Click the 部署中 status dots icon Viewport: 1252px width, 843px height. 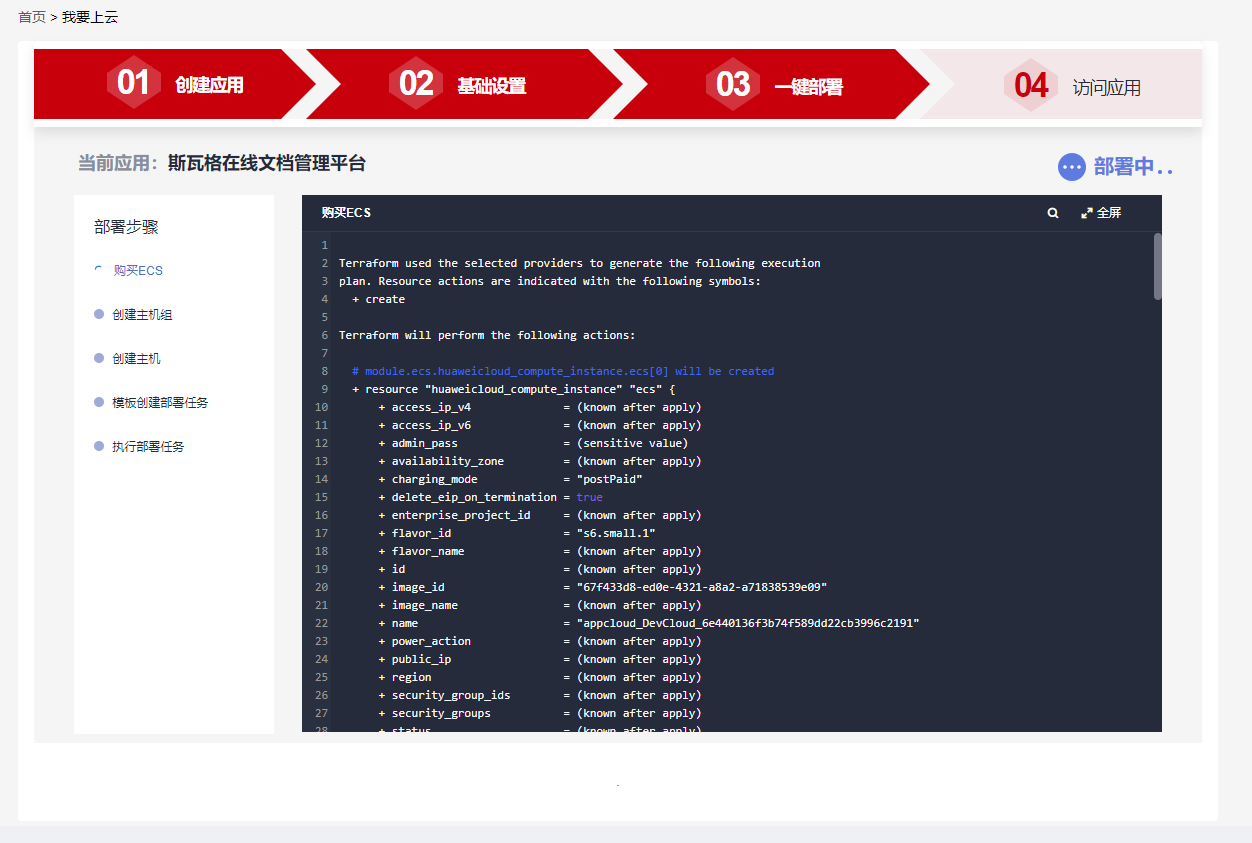(1071, 167)
